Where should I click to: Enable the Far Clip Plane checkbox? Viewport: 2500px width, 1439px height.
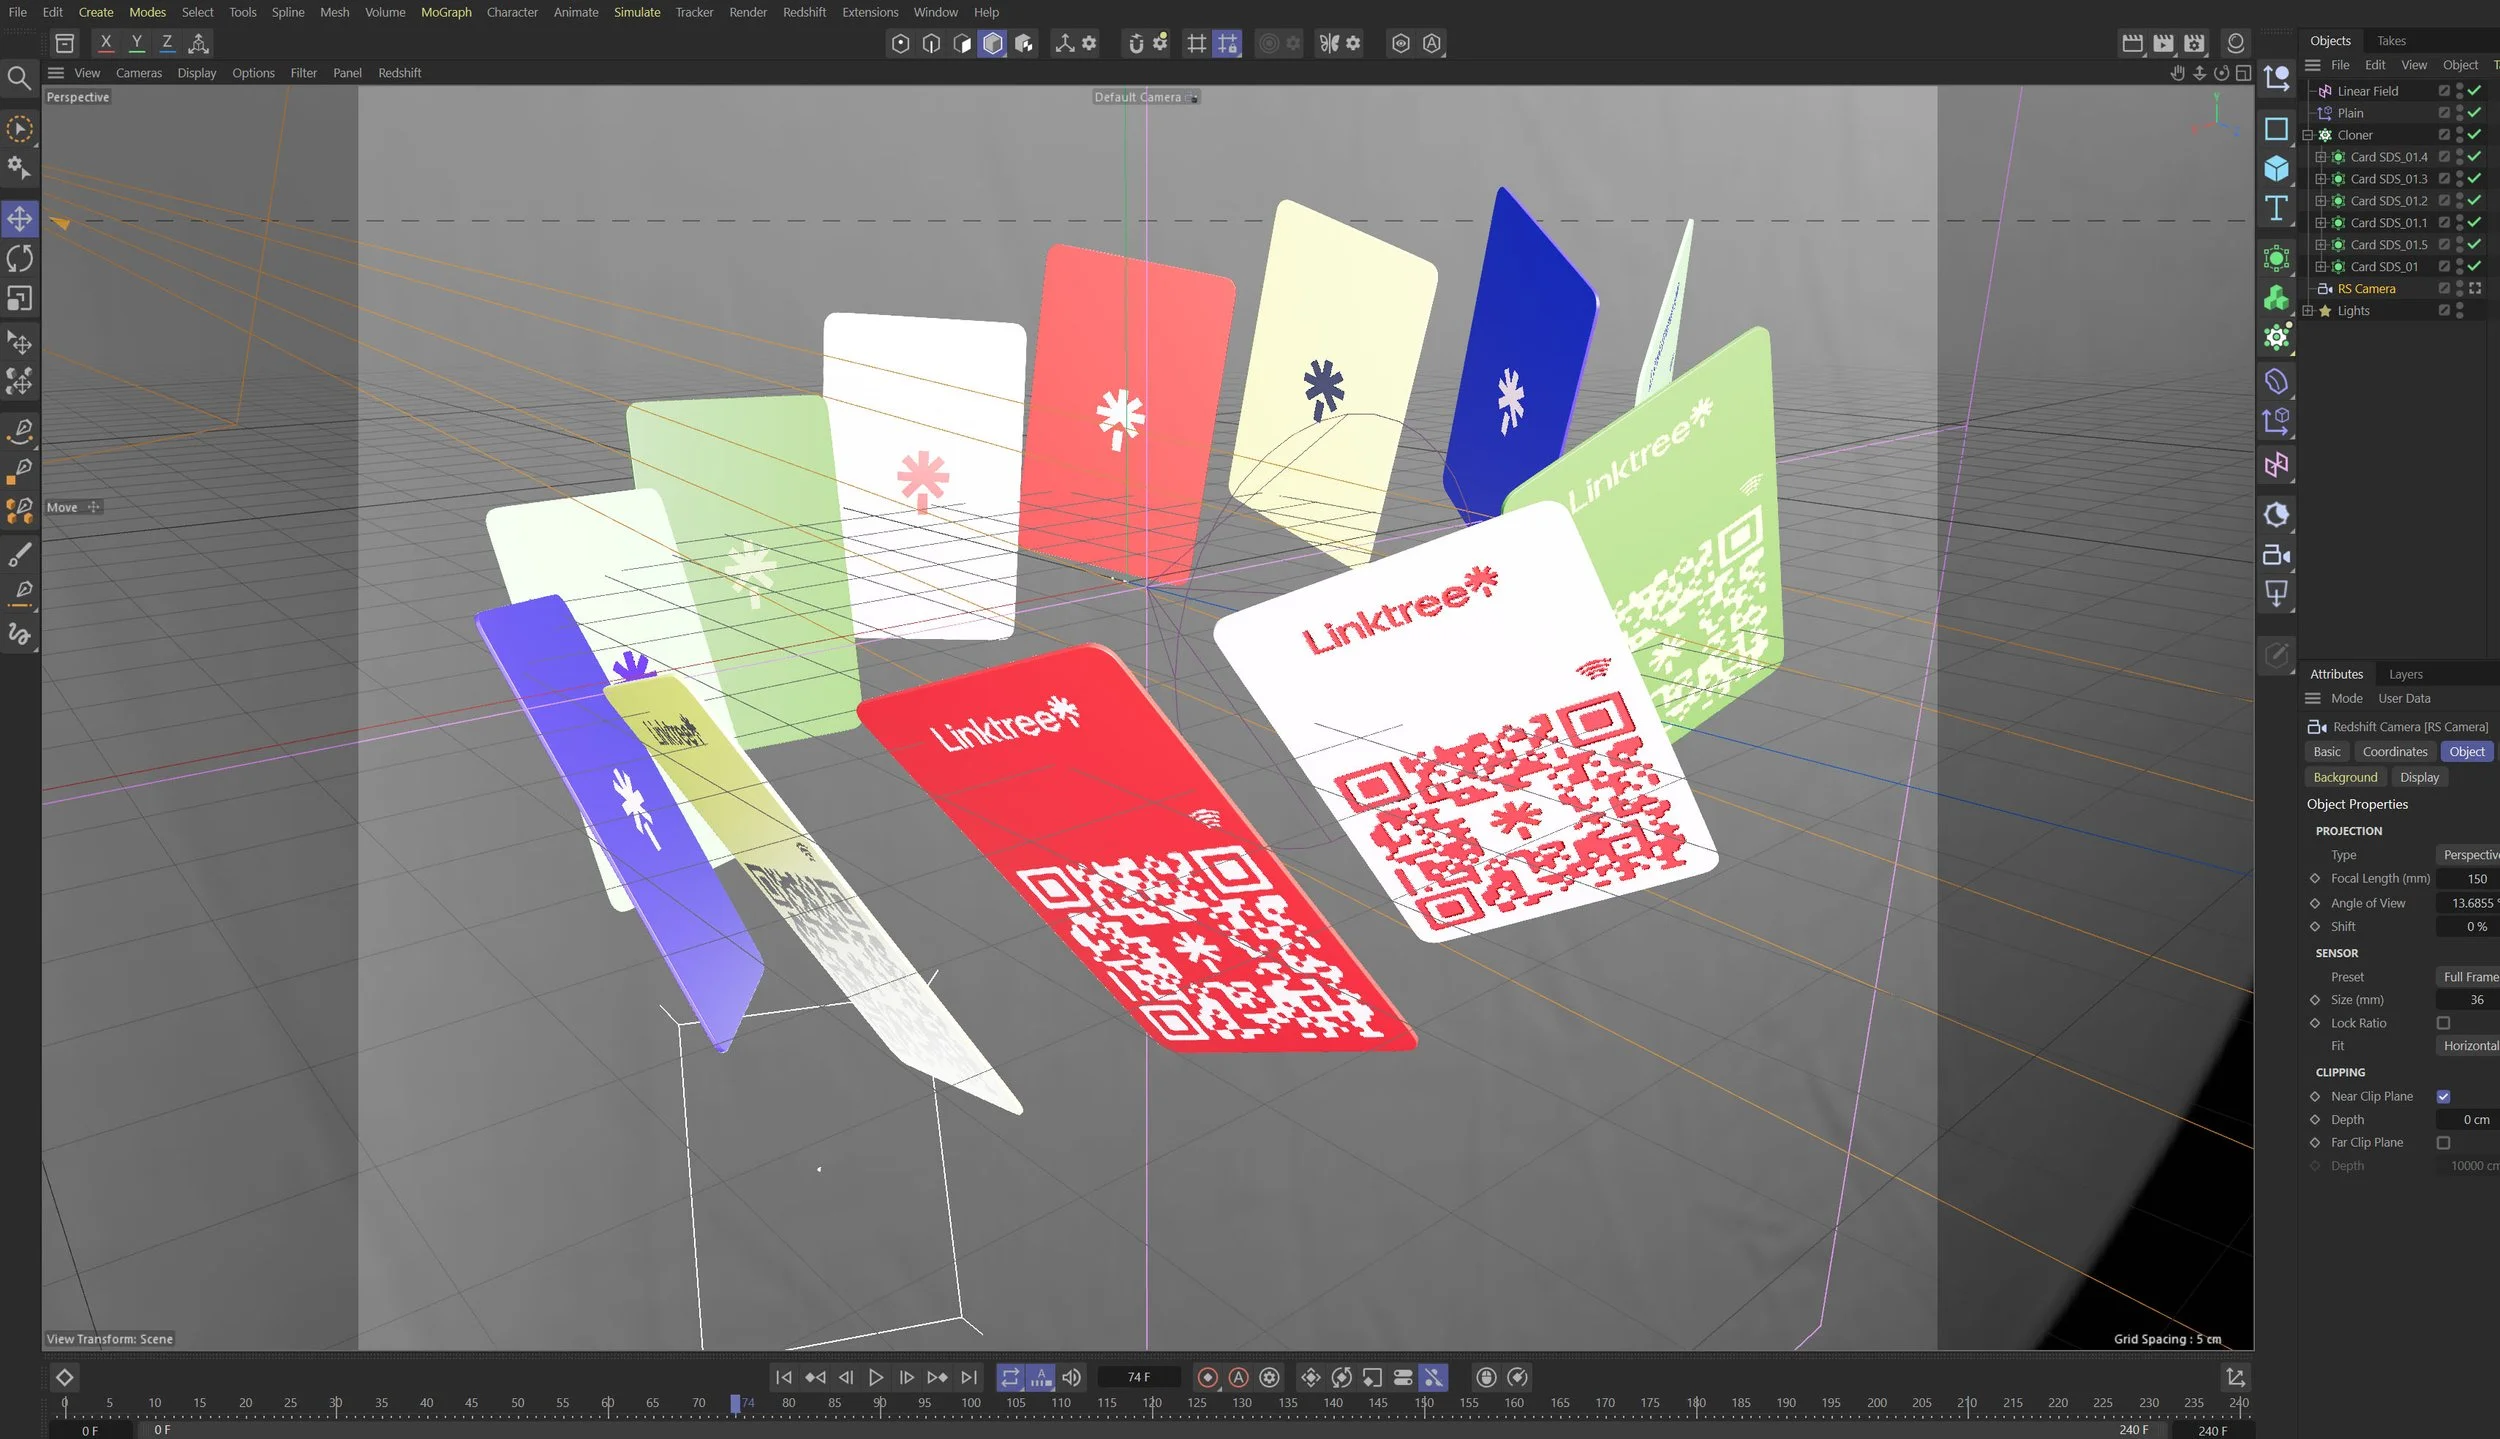pyautogui.click(x=2443, y=1142)
